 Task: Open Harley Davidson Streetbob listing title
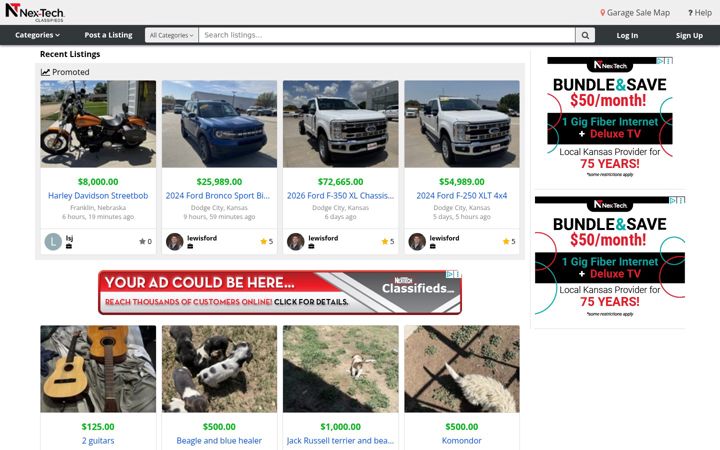click(98, 196)
